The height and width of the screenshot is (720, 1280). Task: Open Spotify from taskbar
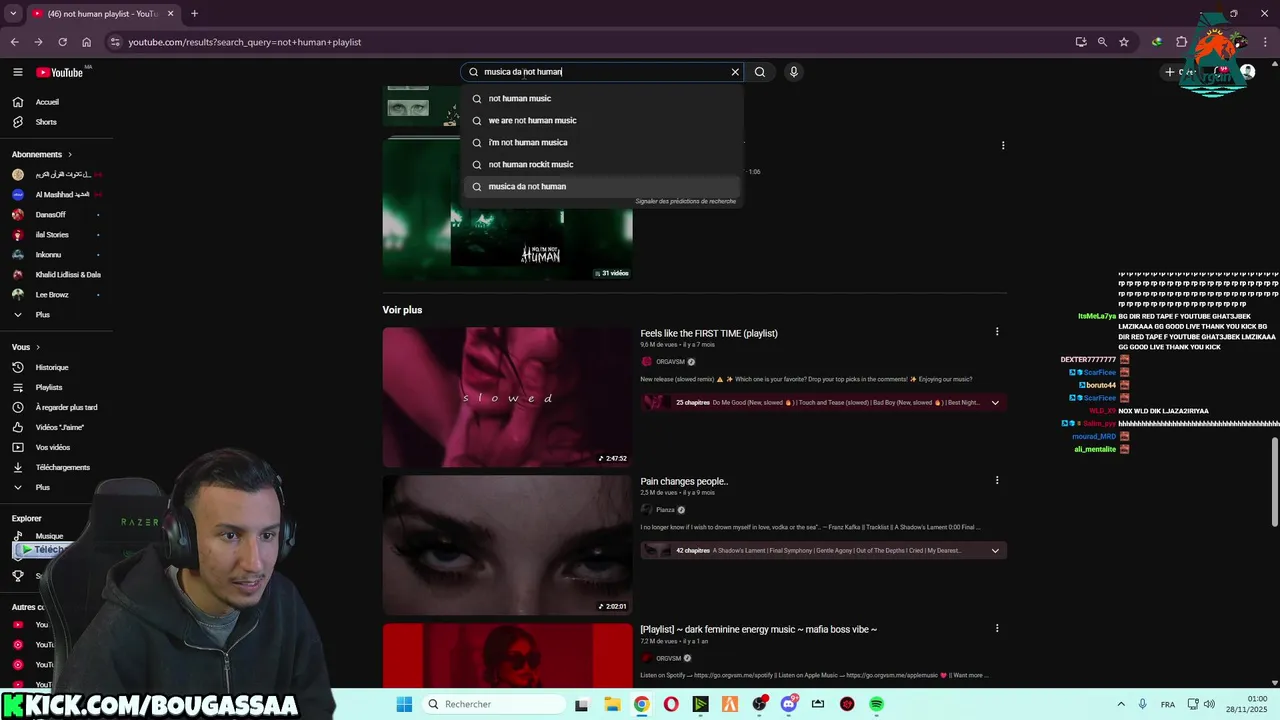pos(877,704)
